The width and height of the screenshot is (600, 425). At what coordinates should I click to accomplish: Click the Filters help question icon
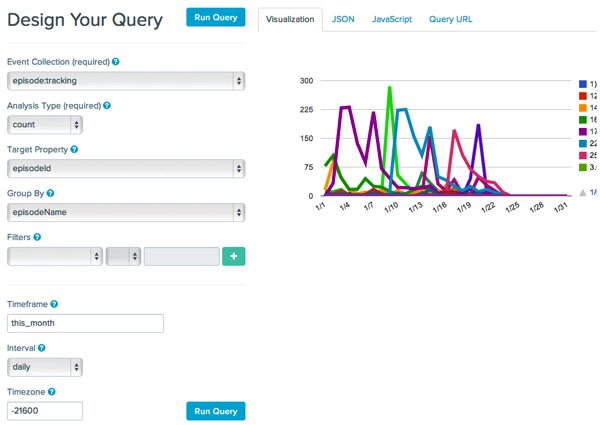(x=37, y=237)
